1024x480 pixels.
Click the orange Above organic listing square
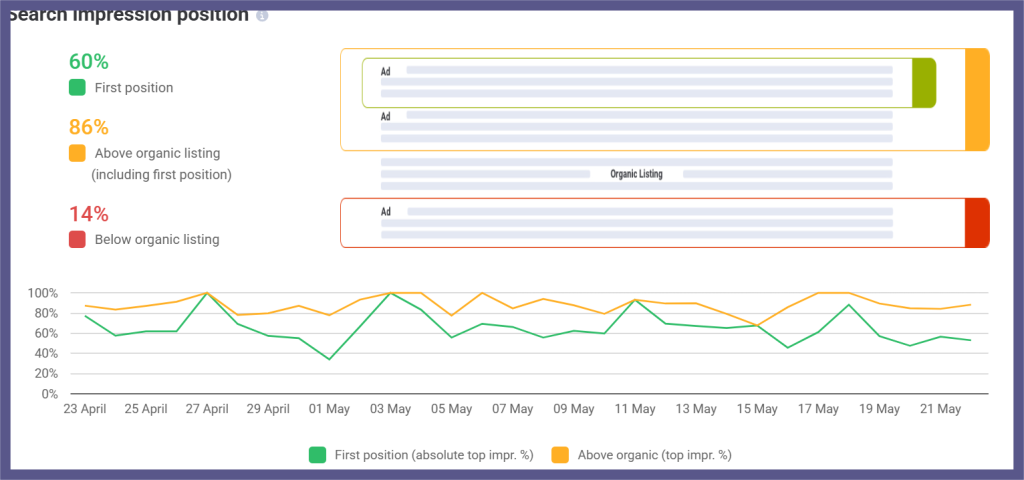[x=77, y=153]
